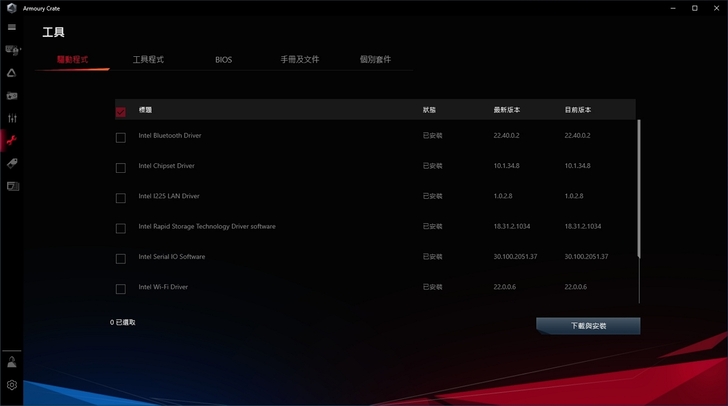Switch to the 手冊及文件 tab
Image resolution: width=728 pixels, height=406 pixels.
pos(299,59)
